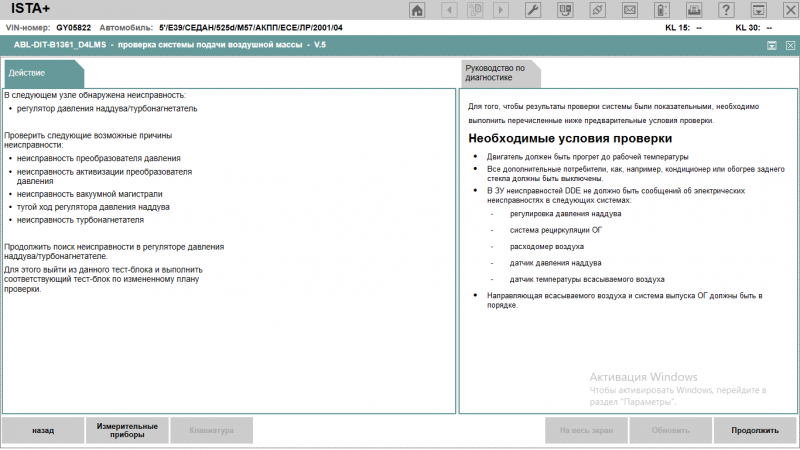Screen dimensions: 800x450
Task: Click 'неисправность преобразователя давления' bullet
Action: pyautogui.click(x=98, y=159)
